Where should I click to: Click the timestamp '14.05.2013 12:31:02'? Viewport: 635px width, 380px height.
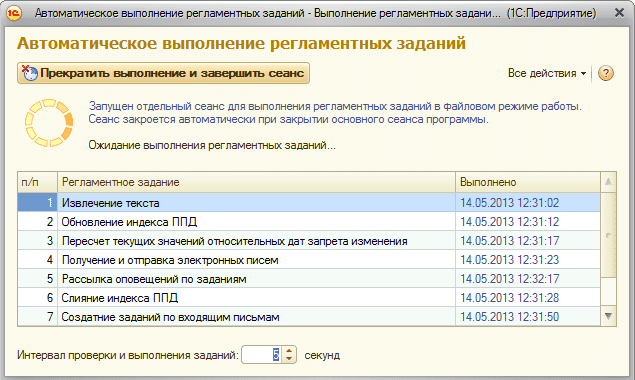tap(509, 203)
